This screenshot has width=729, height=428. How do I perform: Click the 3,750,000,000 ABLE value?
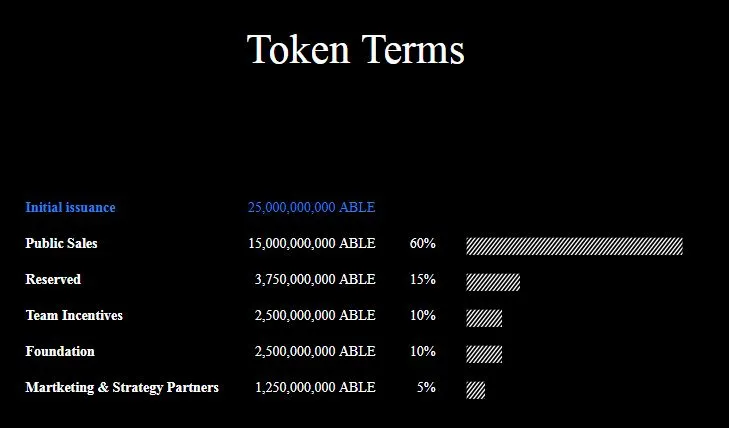315,279
